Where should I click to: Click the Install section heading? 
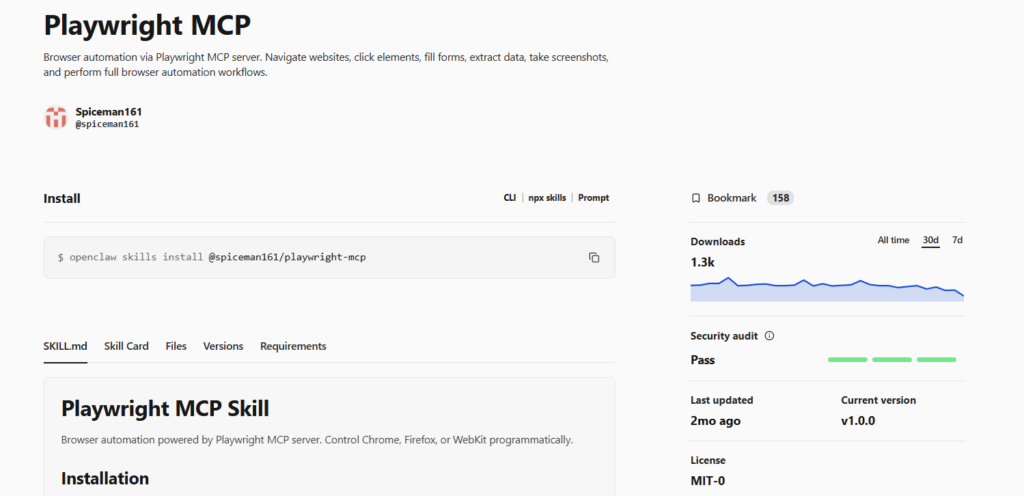coord(62,198)
